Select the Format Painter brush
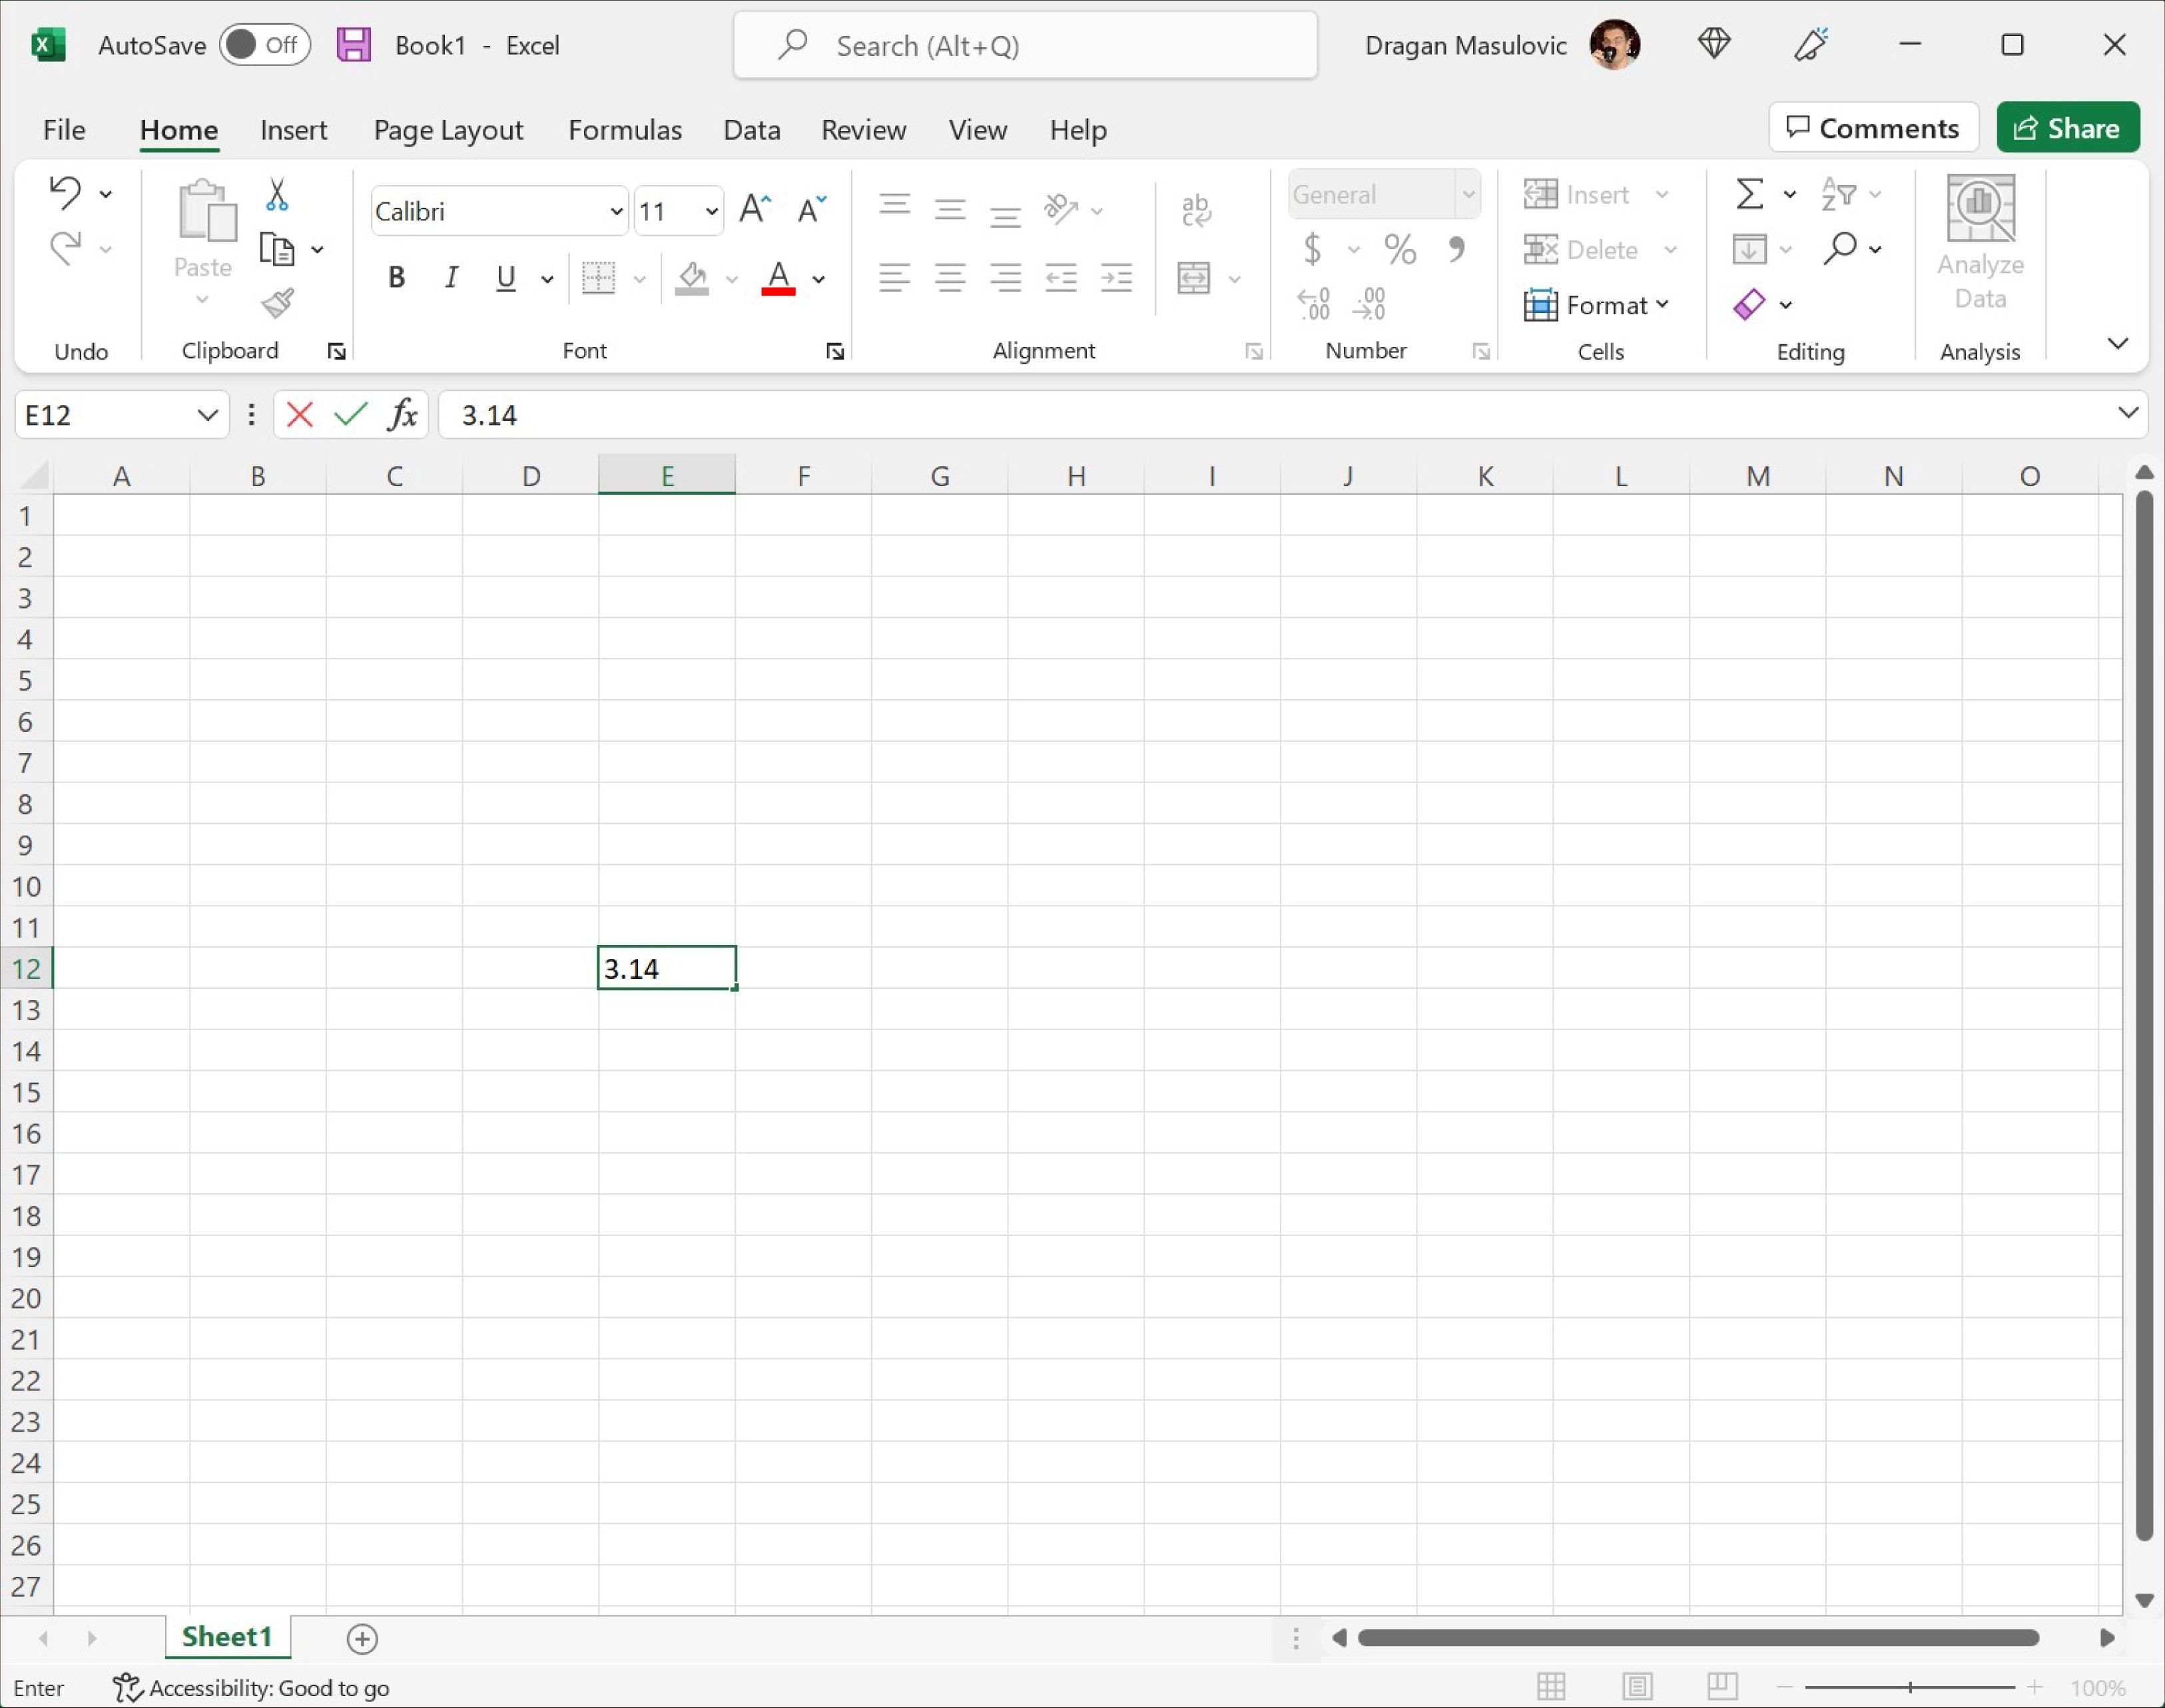 [277, 303]
